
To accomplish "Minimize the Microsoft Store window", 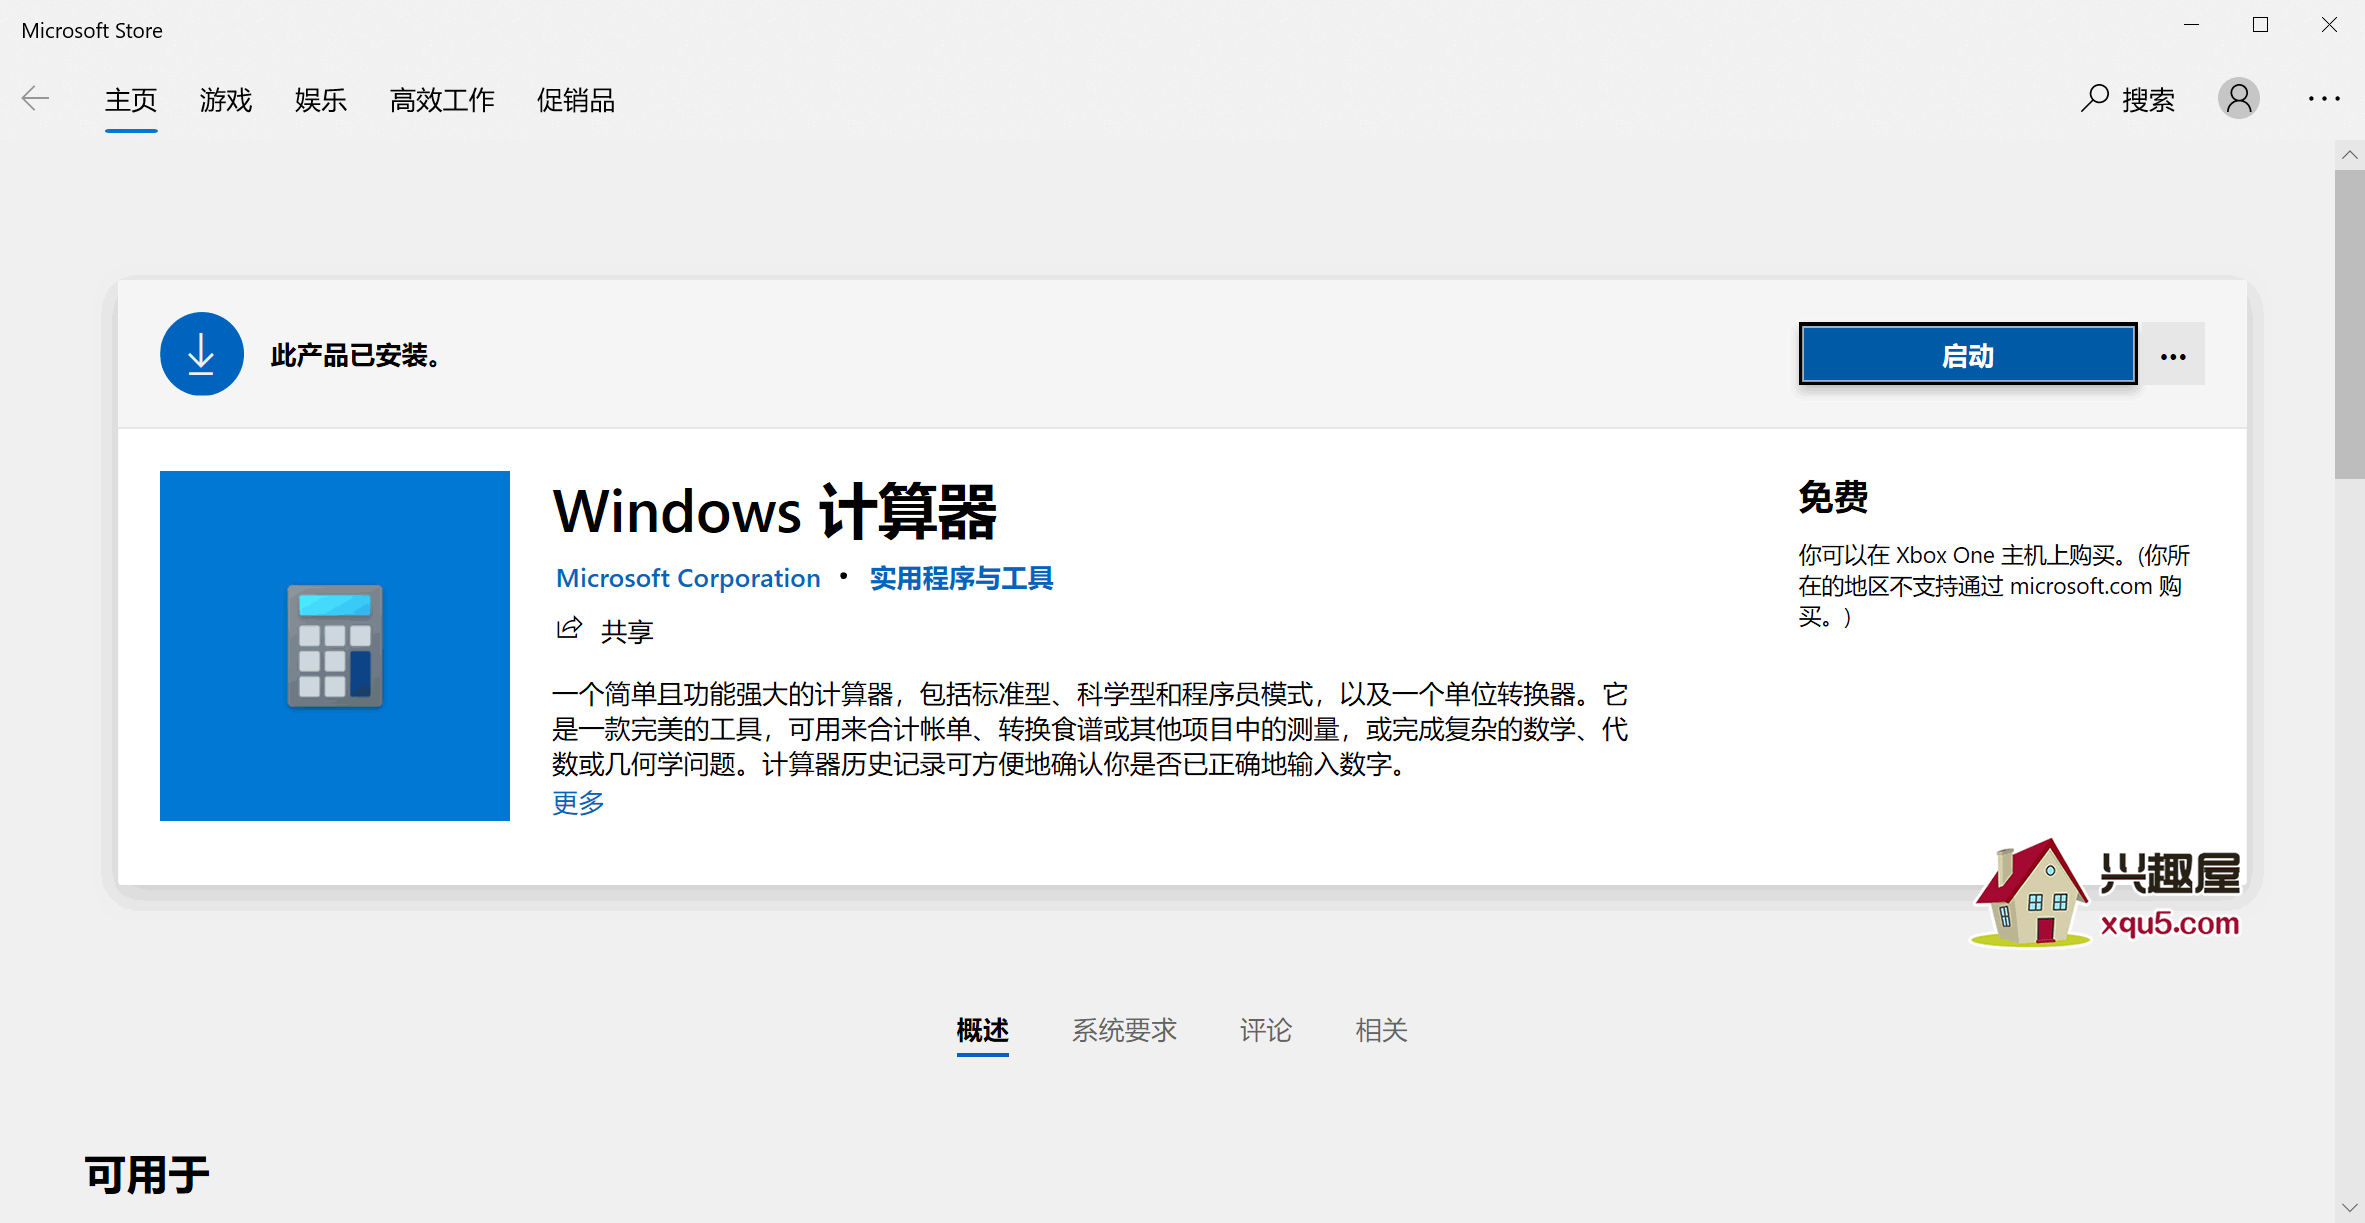I will click(2192, 26).
